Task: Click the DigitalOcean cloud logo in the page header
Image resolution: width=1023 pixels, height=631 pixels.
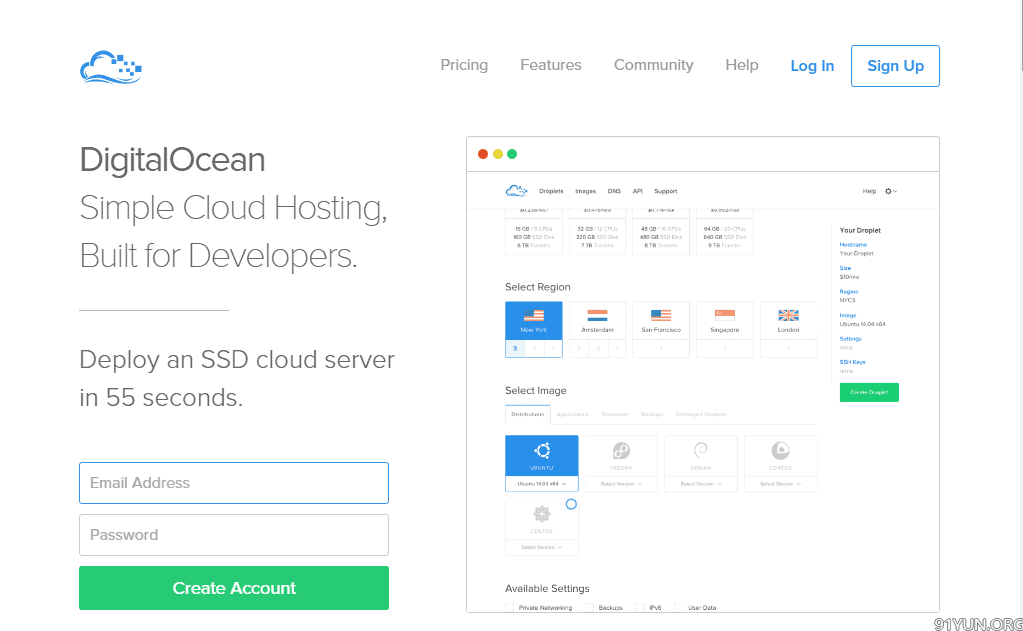Action: tap(111, 67)
